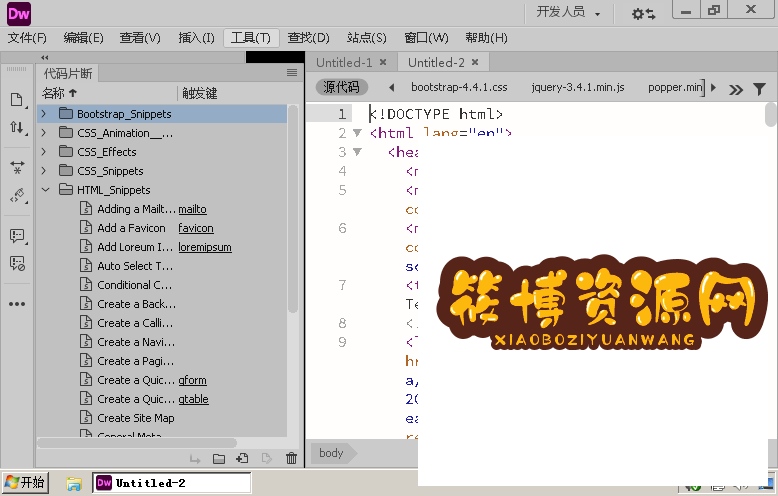Screen dimensions: 778x496
Task: Open the 查找(D) menu
Action: pyautogui.click(x=308, y=38)
